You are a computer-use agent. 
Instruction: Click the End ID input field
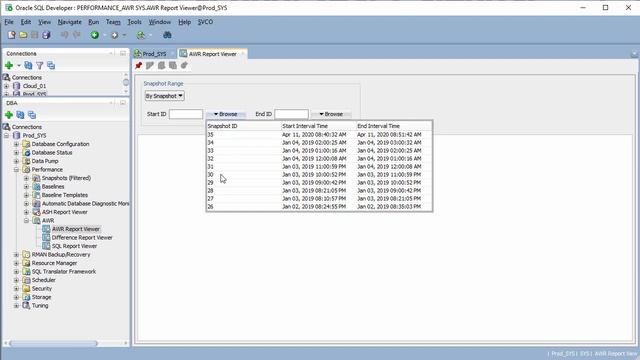pos(291,114)
